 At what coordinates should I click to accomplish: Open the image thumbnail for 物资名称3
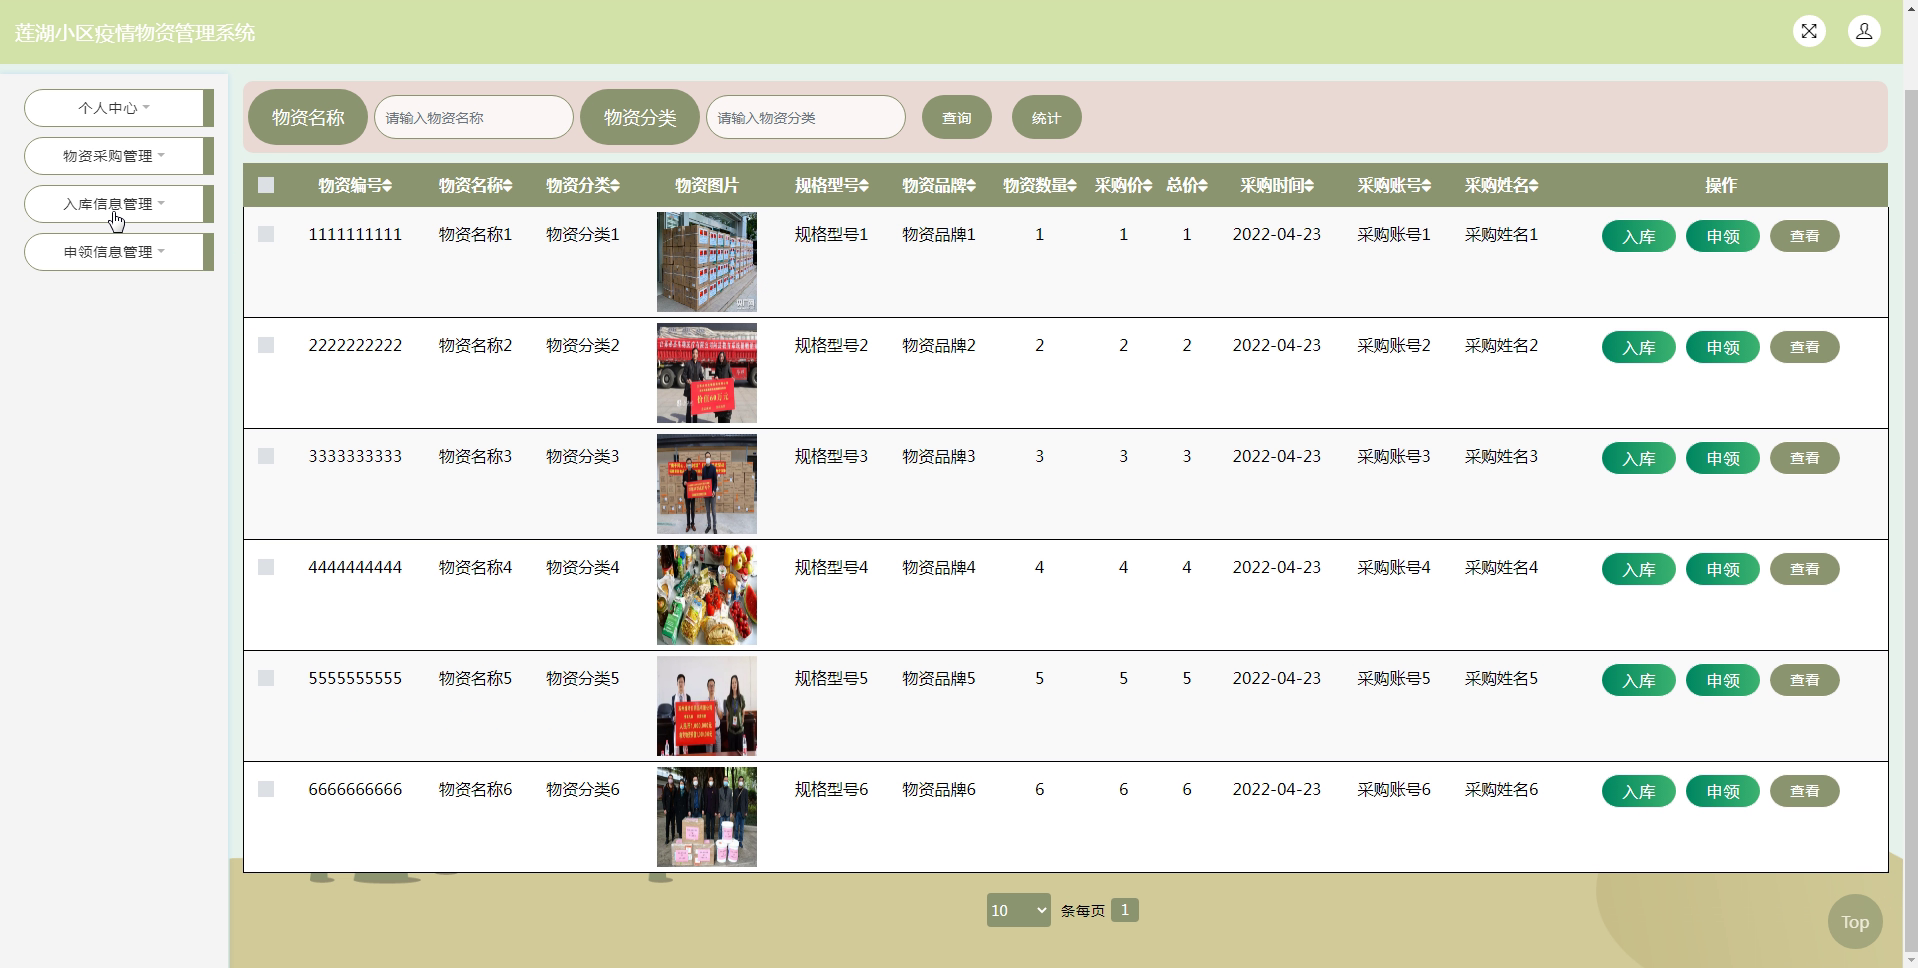(707, 484)
